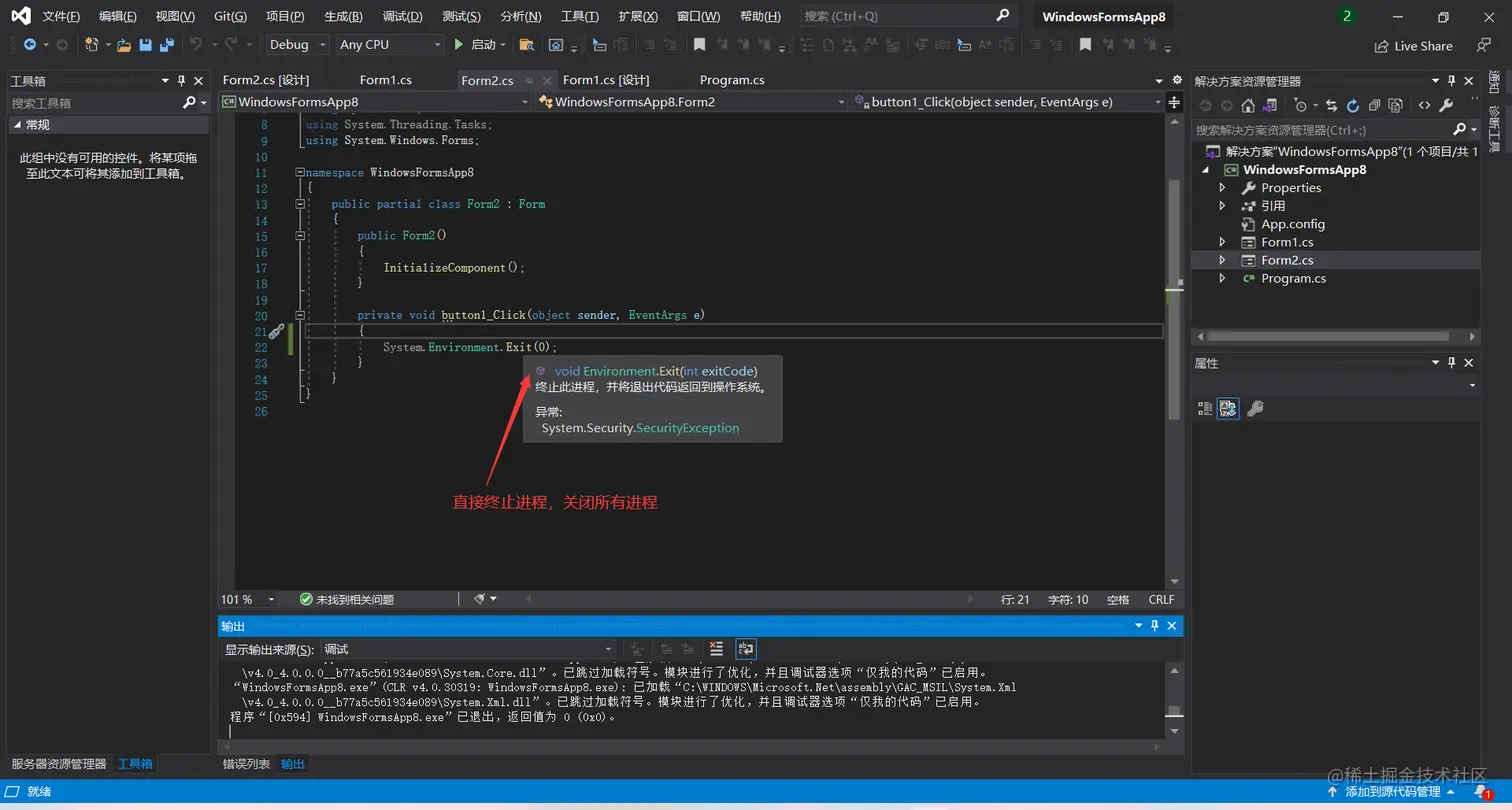Expand the Form1.cs node in Solution Explorer
The image size is (1512, 810).
pos(1222,242)
